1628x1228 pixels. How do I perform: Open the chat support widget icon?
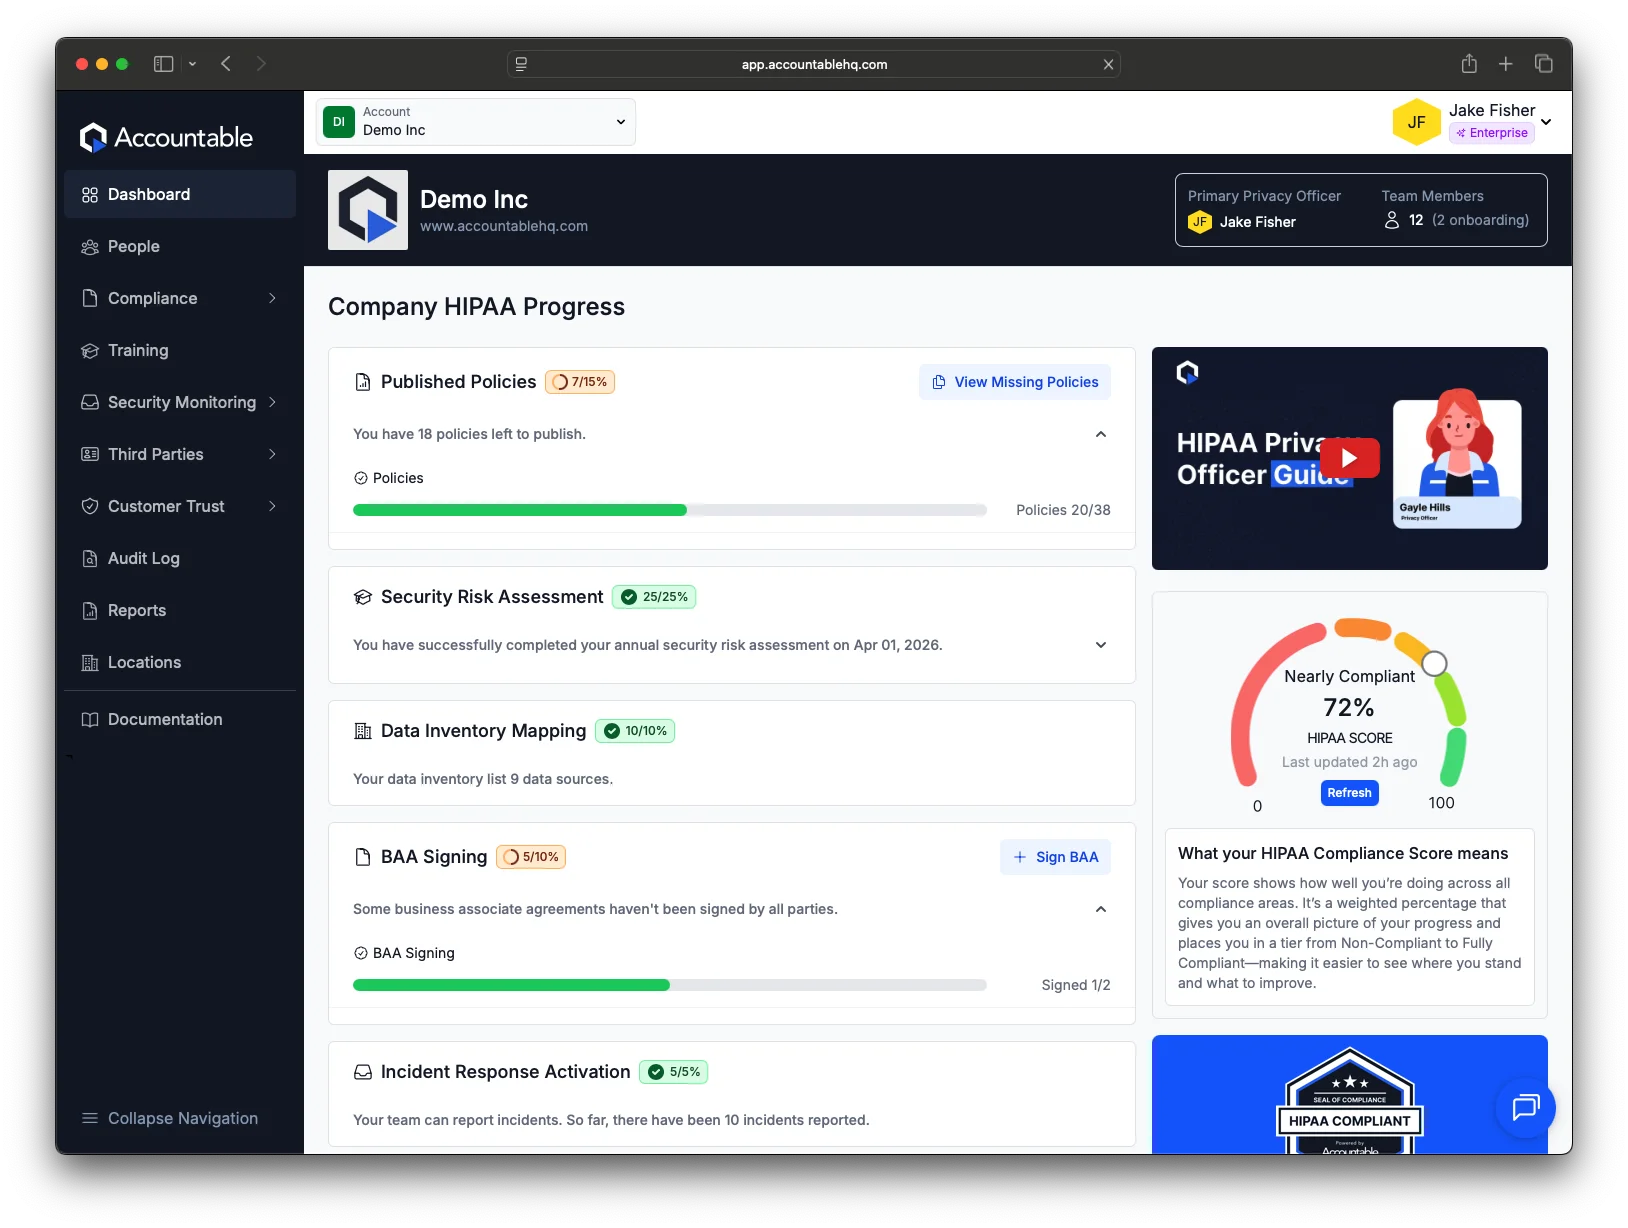(1525, 1107)
